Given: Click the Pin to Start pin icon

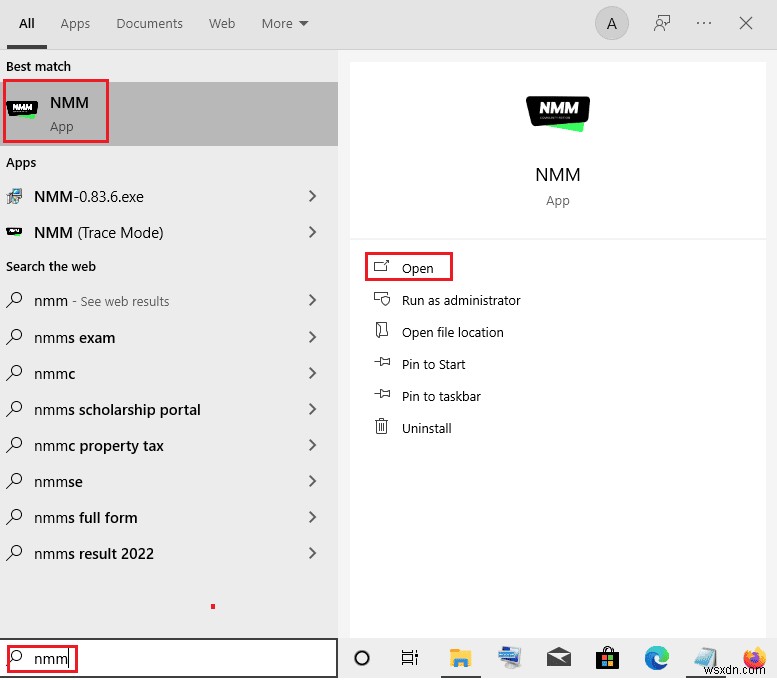Looking at the screenshot, I should pyautogui.click(x=382, y=362).
